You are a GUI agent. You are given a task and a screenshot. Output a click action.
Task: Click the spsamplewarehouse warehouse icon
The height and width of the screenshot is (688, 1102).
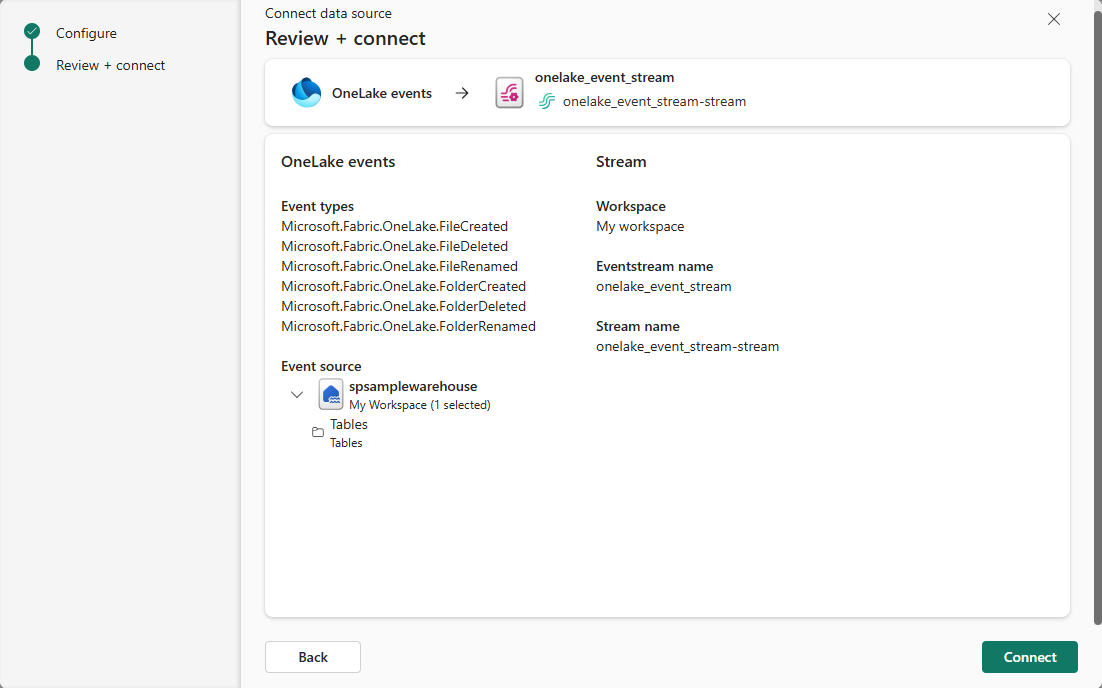[331, 394]
